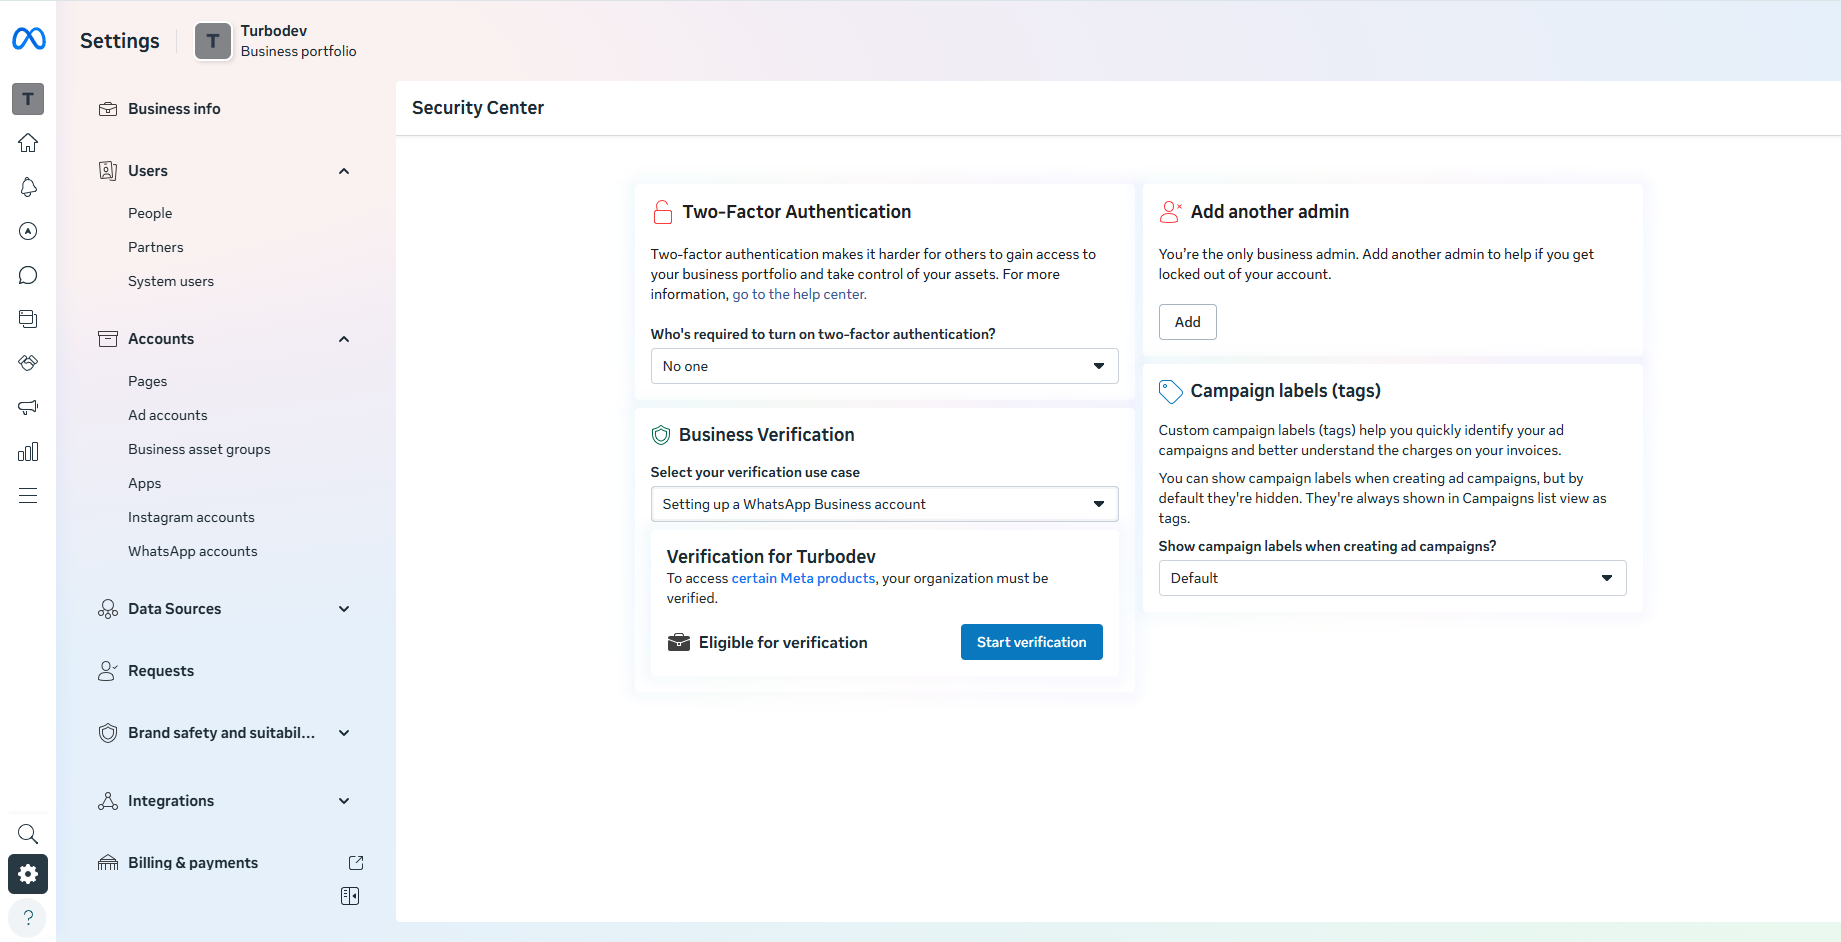This screenshot has width=1841, height=942.
Task: Select People under Users
Action: point(150,213)
